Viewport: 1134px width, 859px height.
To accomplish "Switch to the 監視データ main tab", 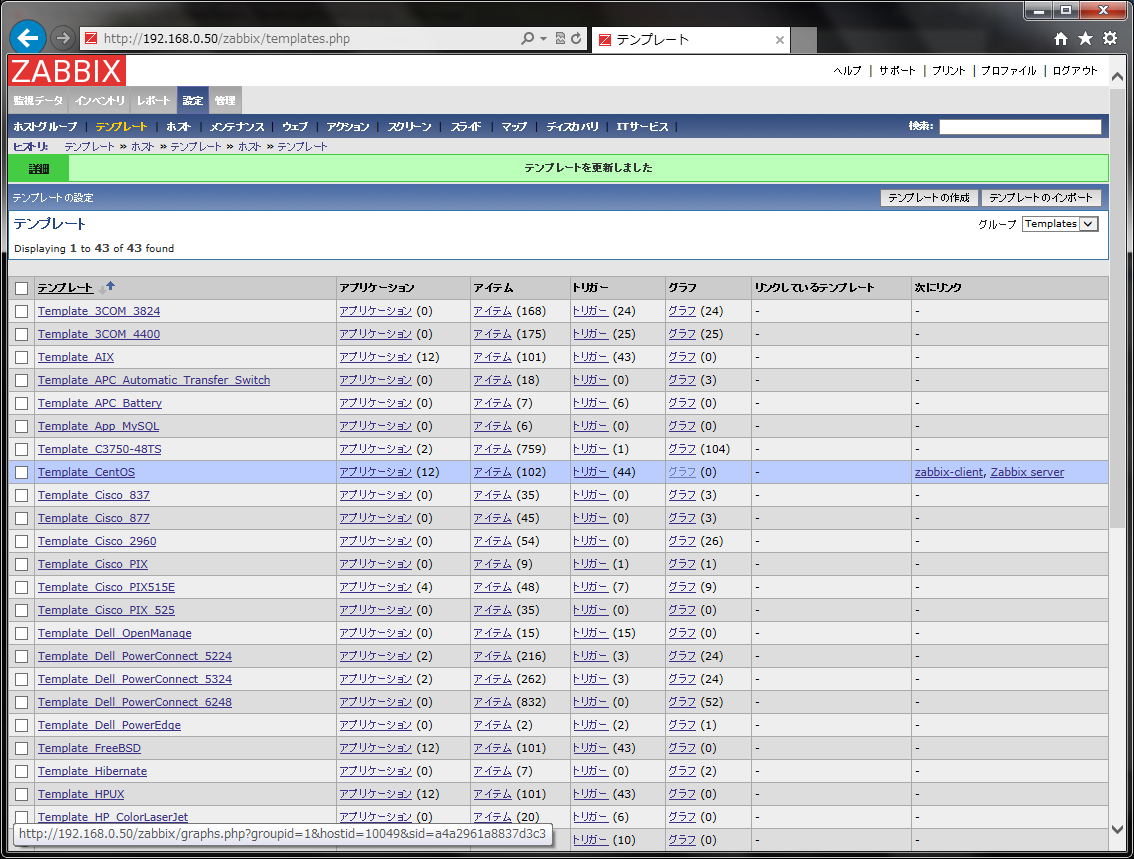I will point(38,101).
